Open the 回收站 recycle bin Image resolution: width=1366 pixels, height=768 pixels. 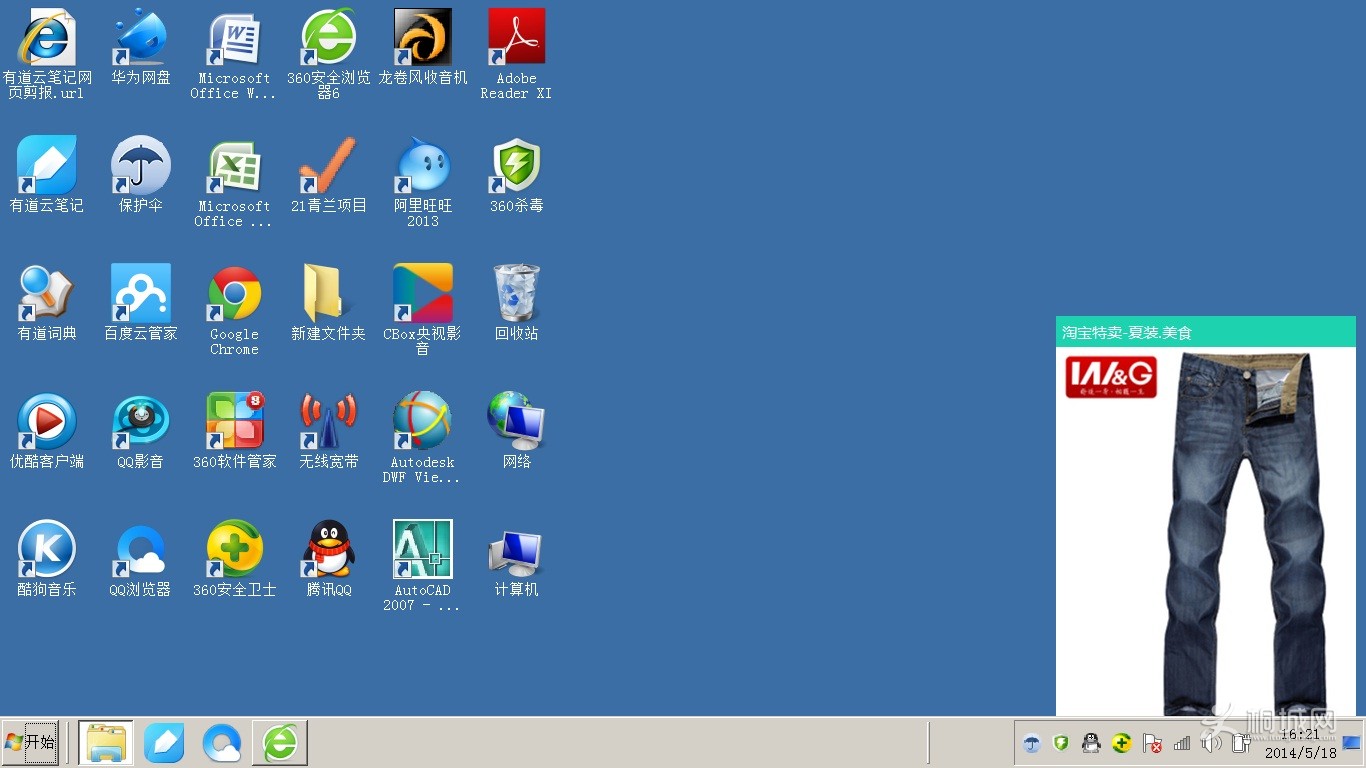click(x=516, y=294)
